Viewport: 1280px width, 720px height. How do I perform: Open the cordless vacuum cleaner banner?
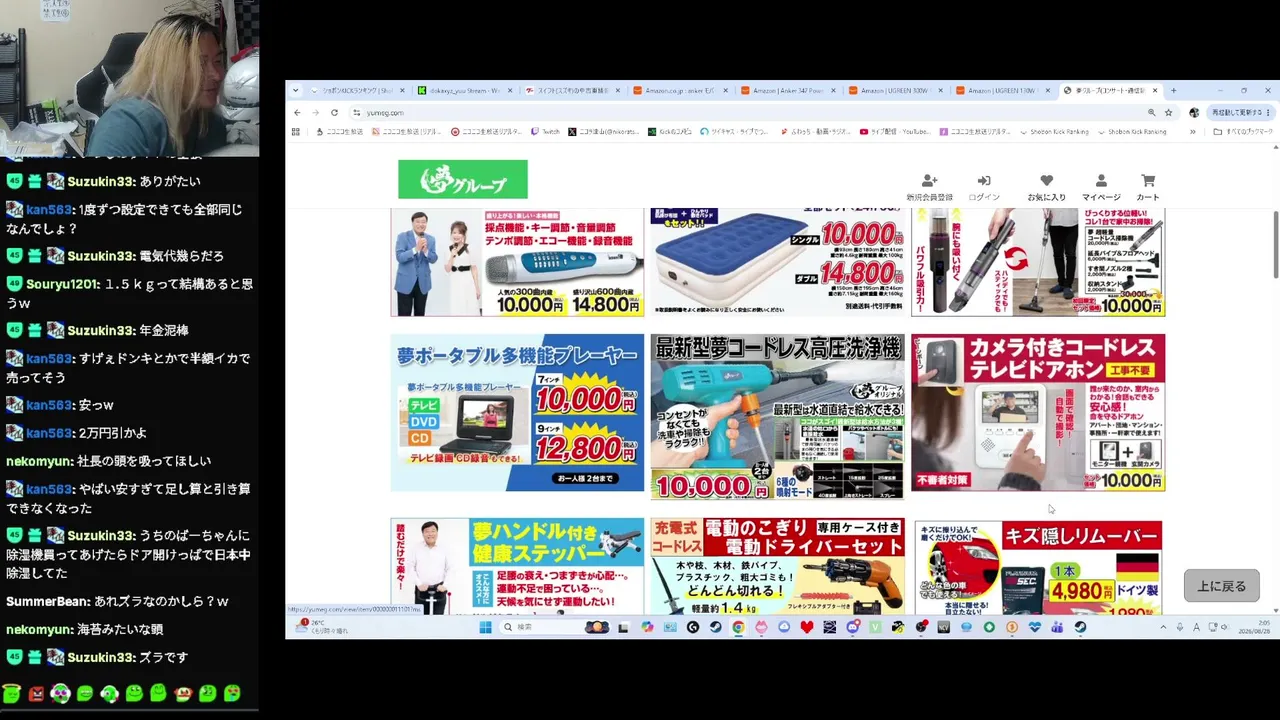point(1038,262)
